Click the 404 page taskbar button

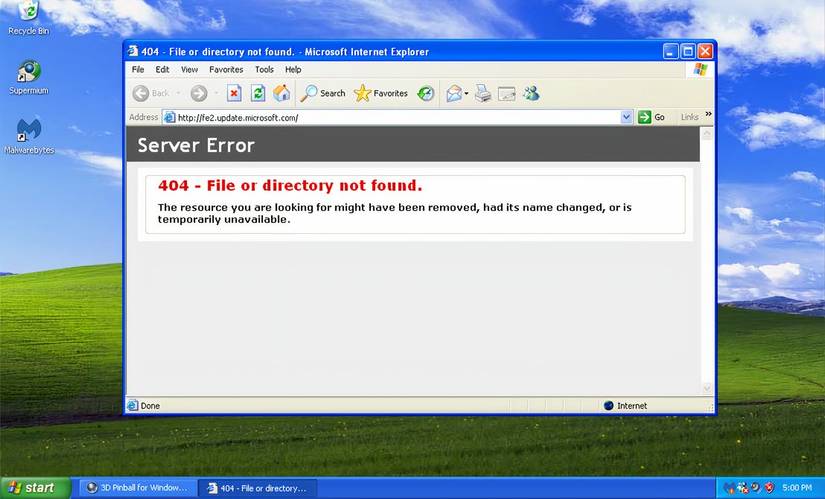258,488
